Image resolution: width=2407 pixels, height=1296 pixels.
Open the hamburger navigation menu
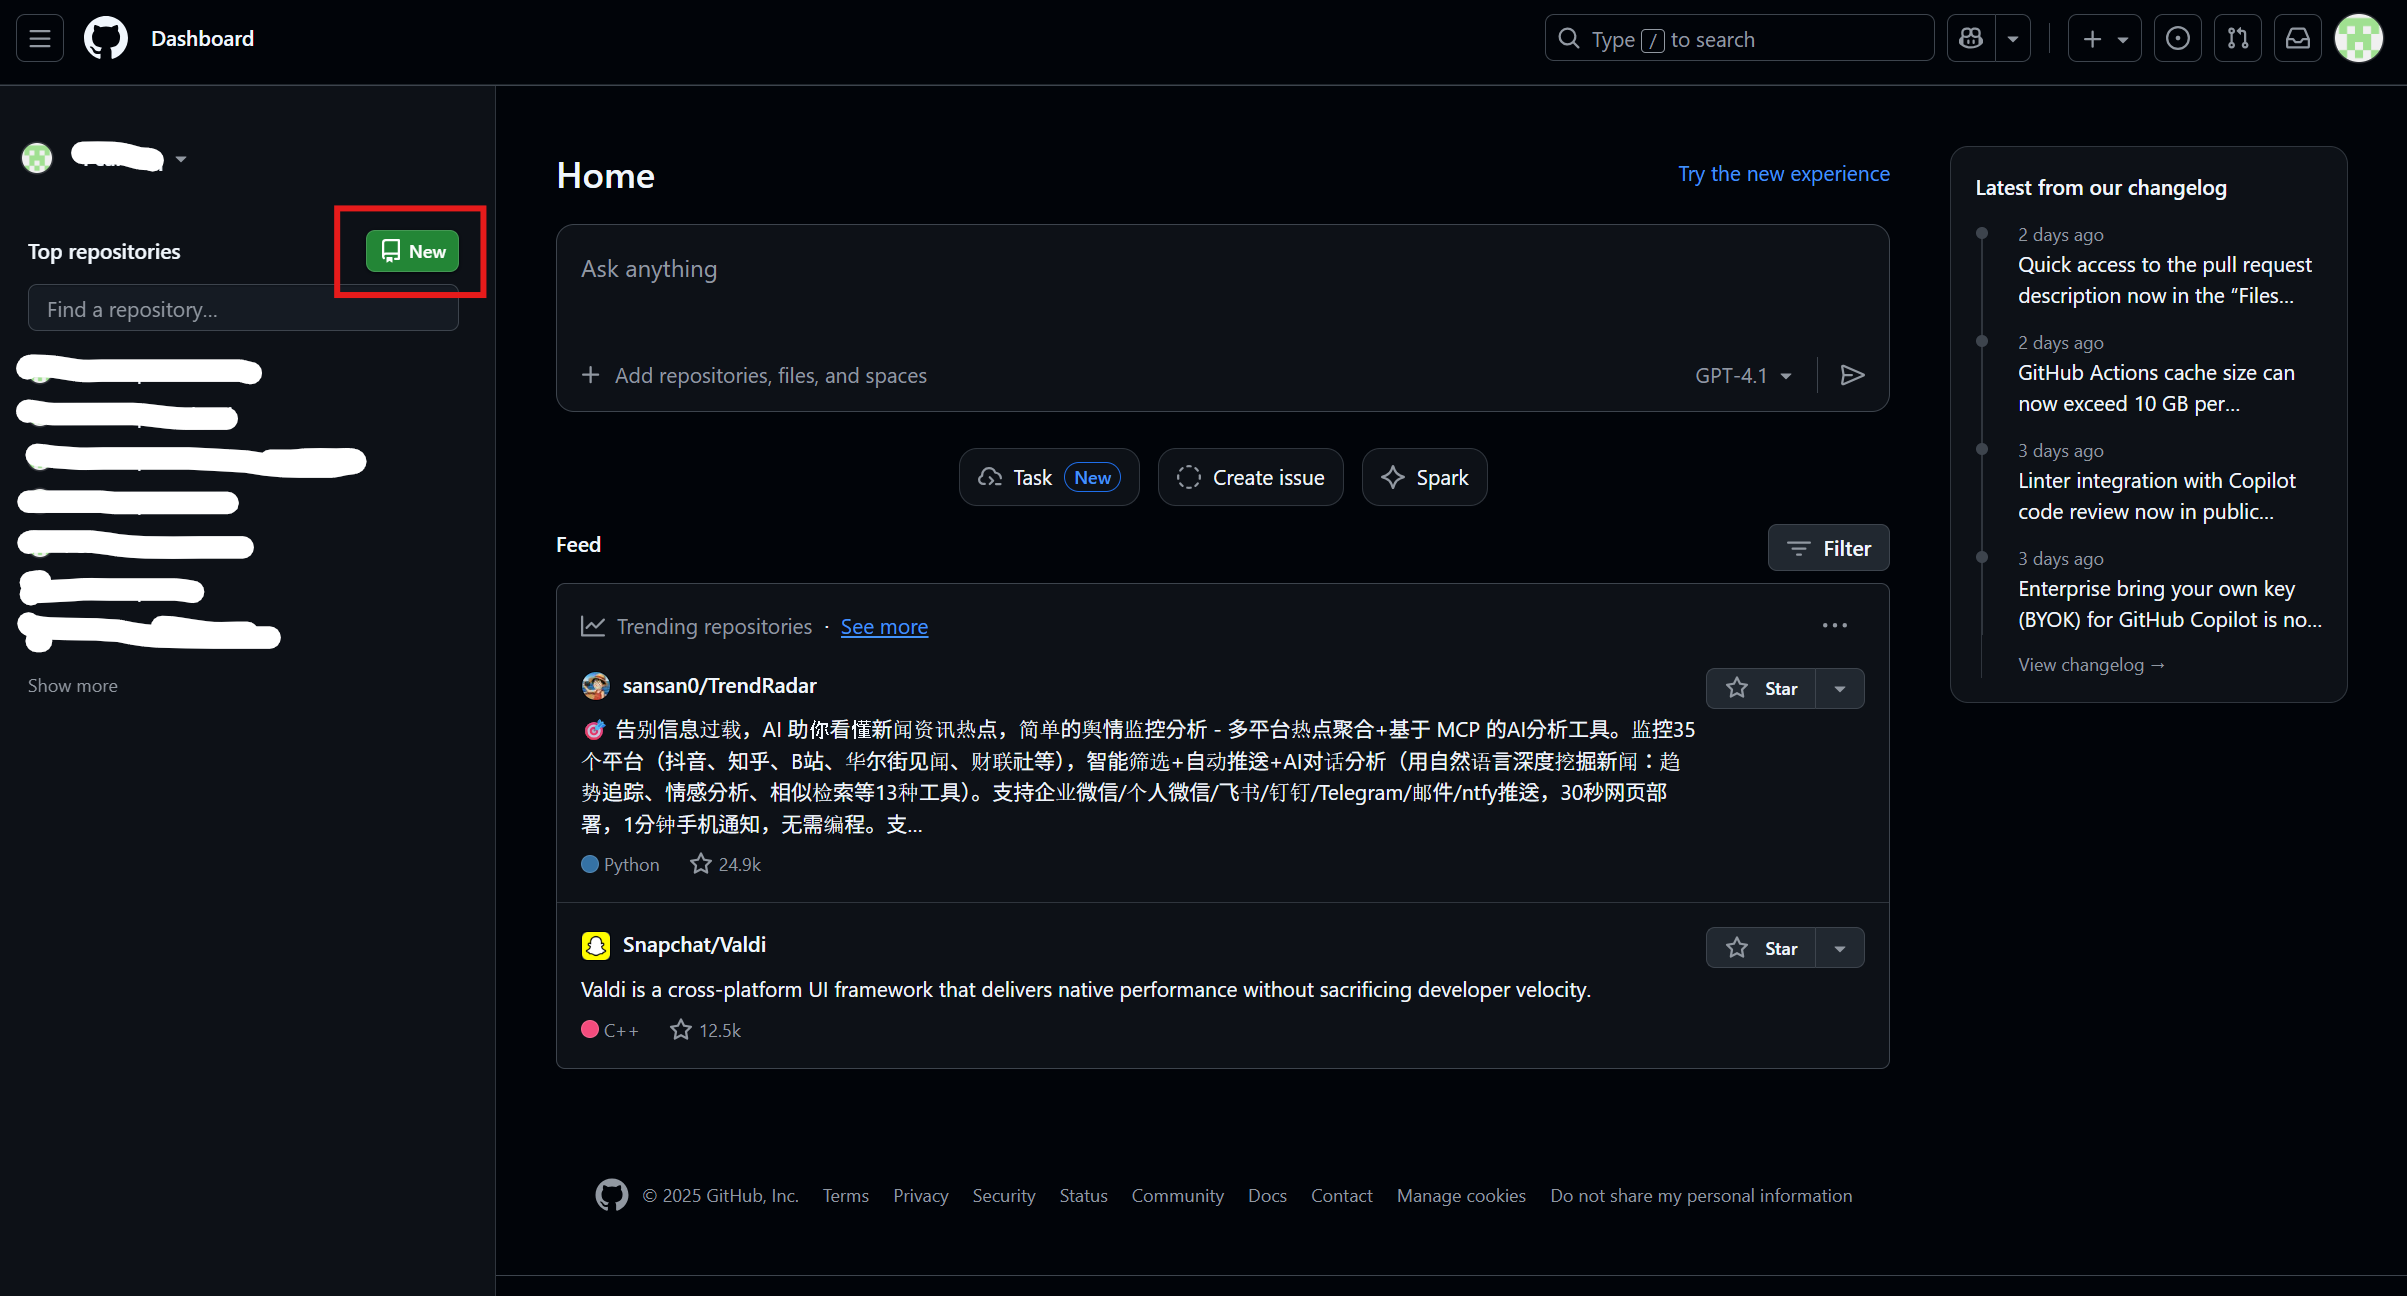click(40, 39)
